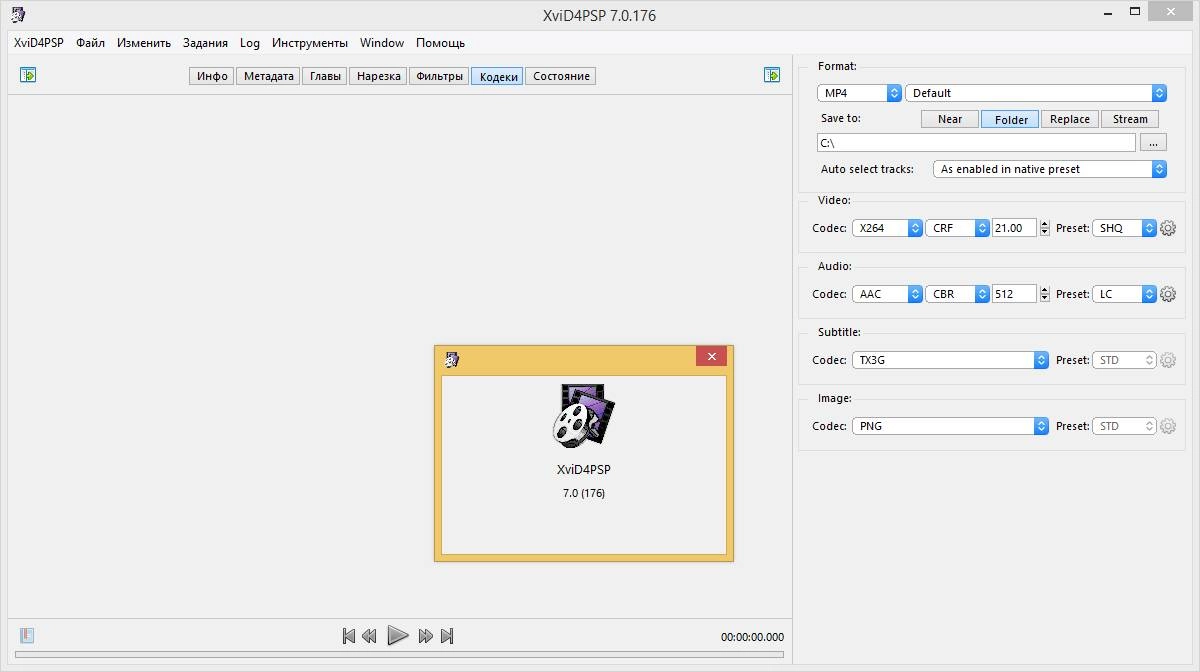Open the Default format preset dropdown
The image size is (1200, 672).
(x=1036, y=93)
